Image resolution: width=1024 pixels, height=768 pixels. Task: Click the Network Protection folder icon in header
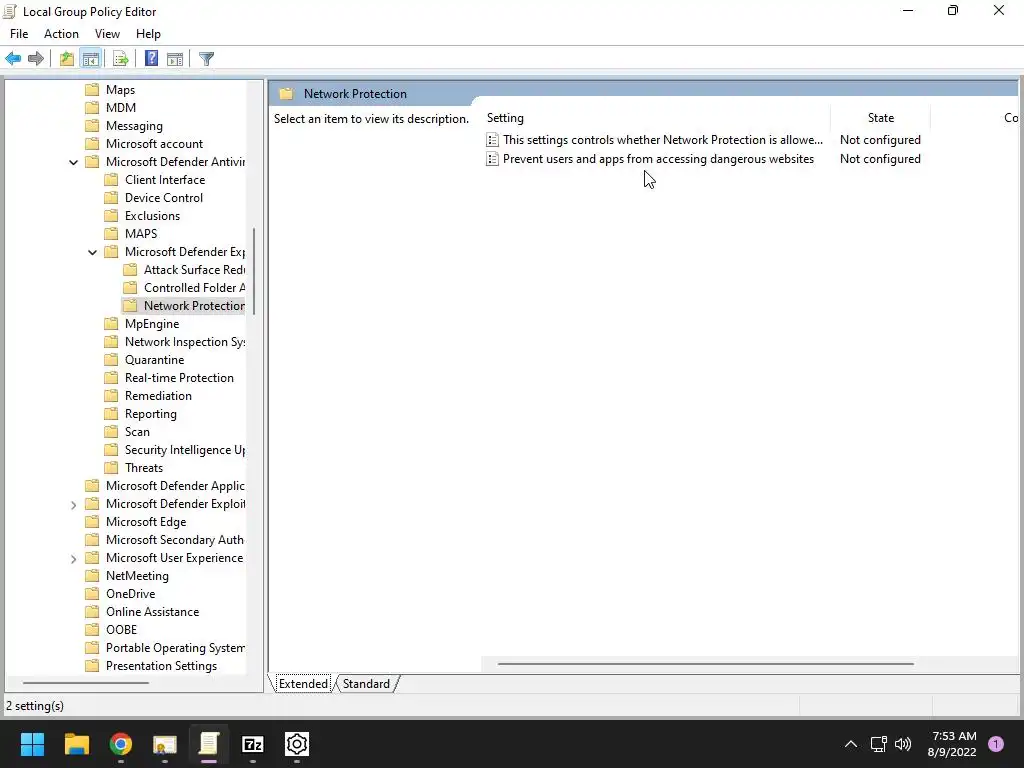pyautogui.click(x=286, y=93)
